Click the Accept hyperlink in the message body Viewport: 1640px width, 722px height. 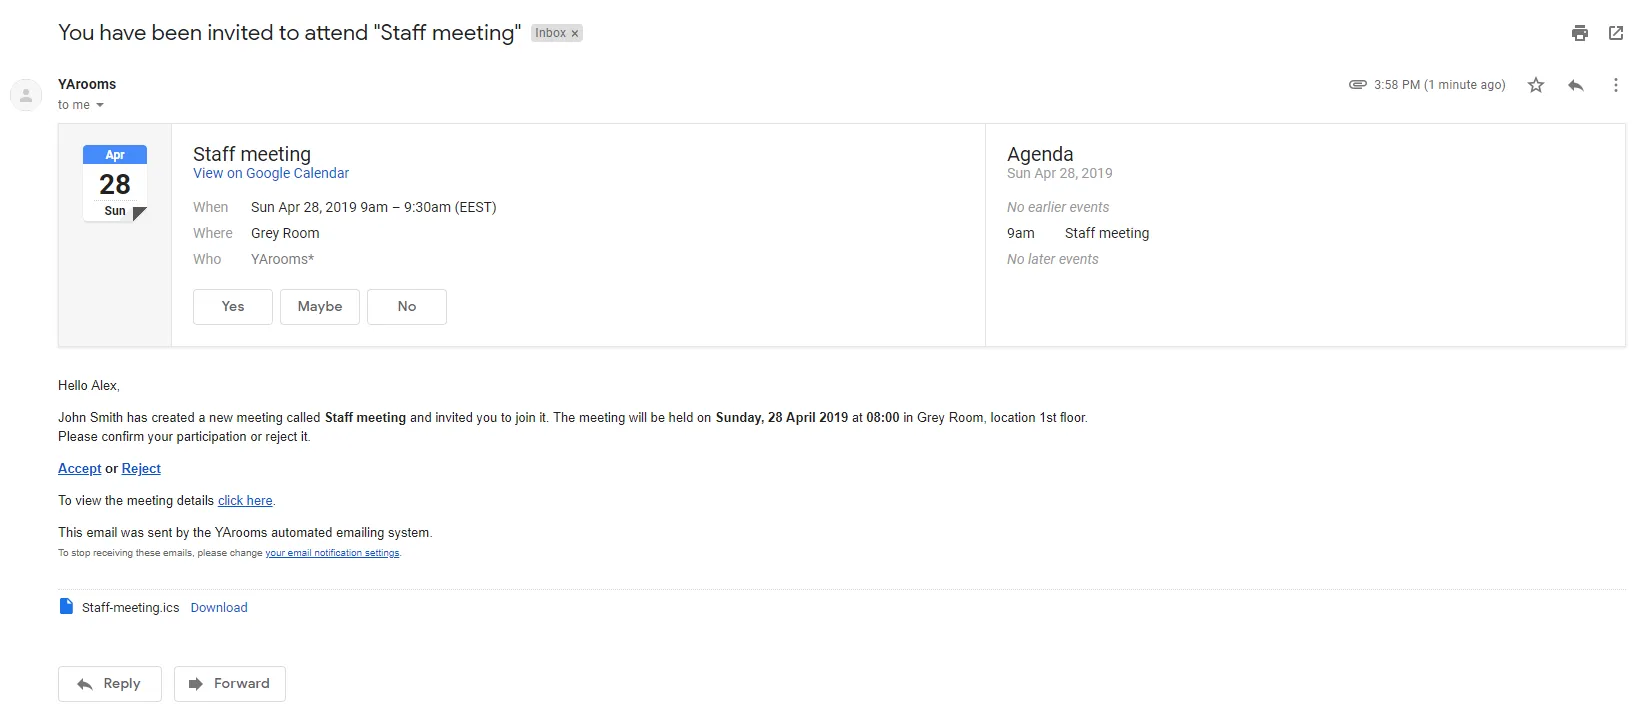(79, 468)
